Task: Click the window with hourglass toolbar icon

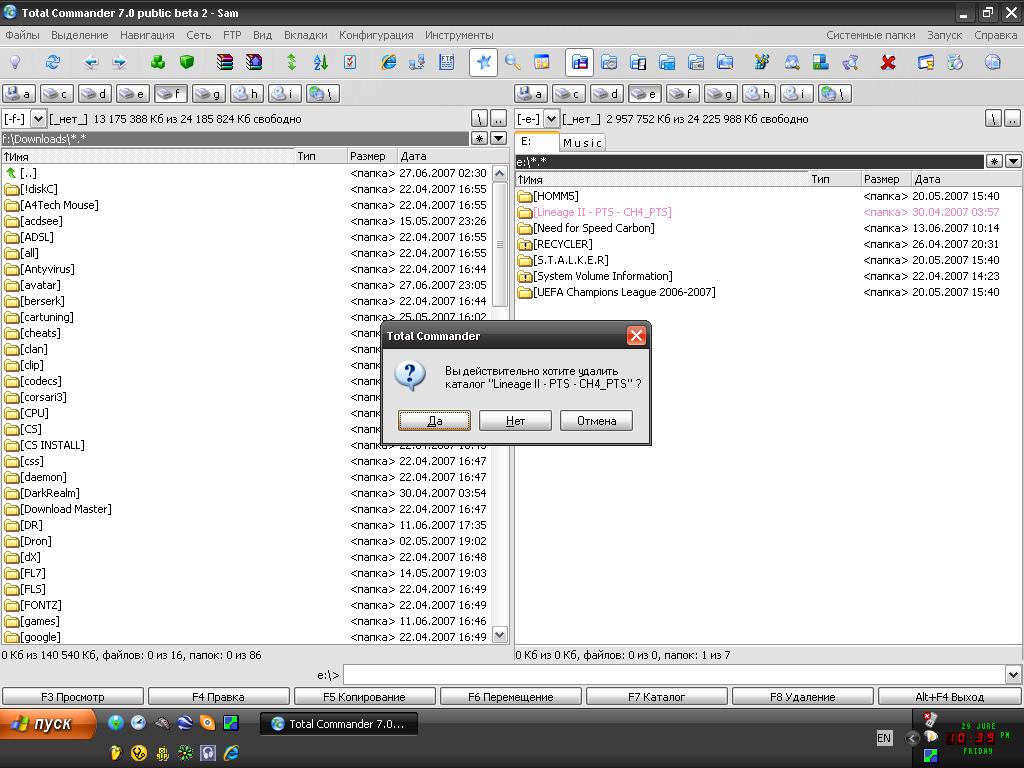Action: point(925,63)
